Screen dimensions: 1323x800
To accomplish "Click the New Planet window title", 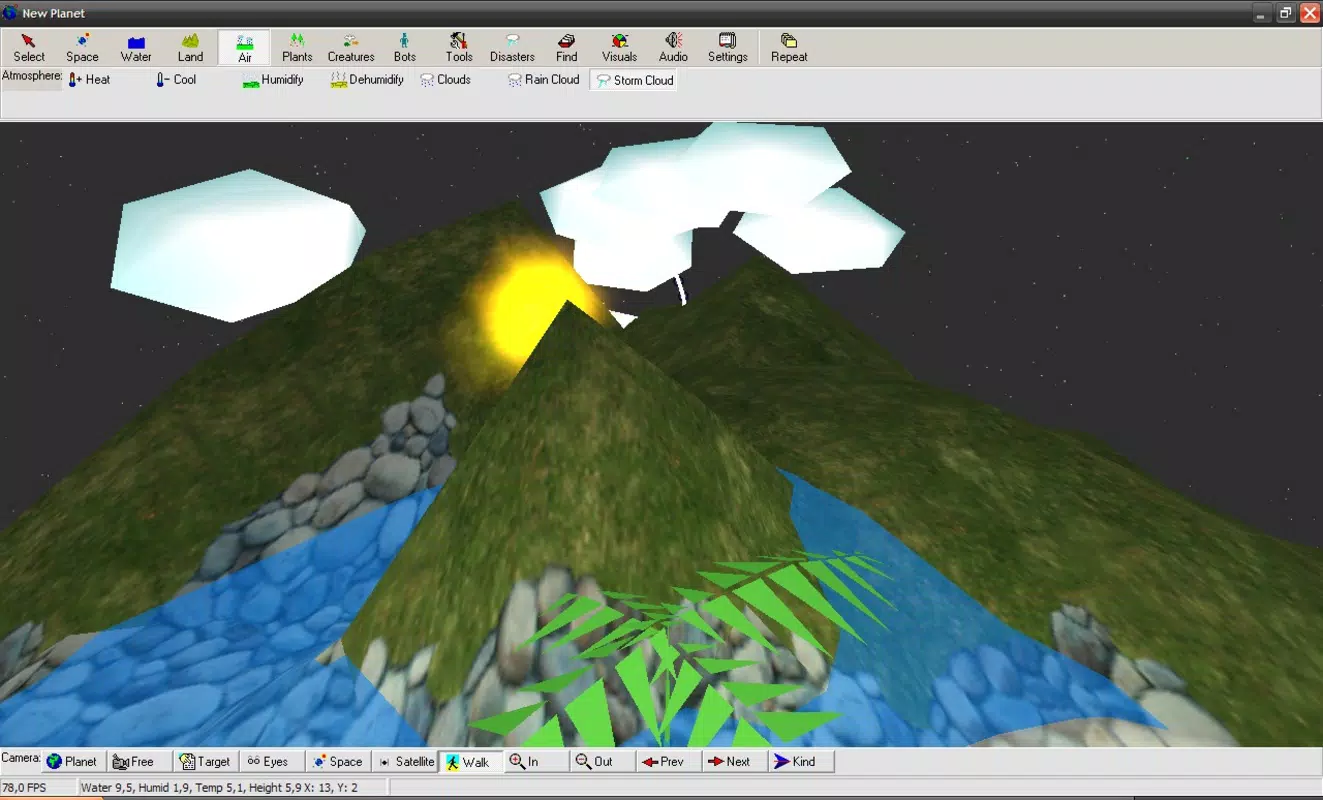I will tap(54, 13).
